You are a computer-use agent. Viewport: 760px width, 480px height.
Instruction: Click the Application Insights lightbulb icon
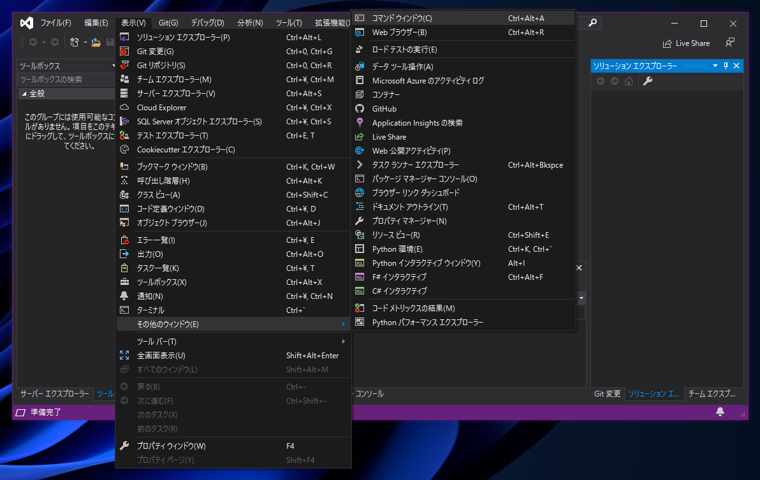click(x=360, y=123)
